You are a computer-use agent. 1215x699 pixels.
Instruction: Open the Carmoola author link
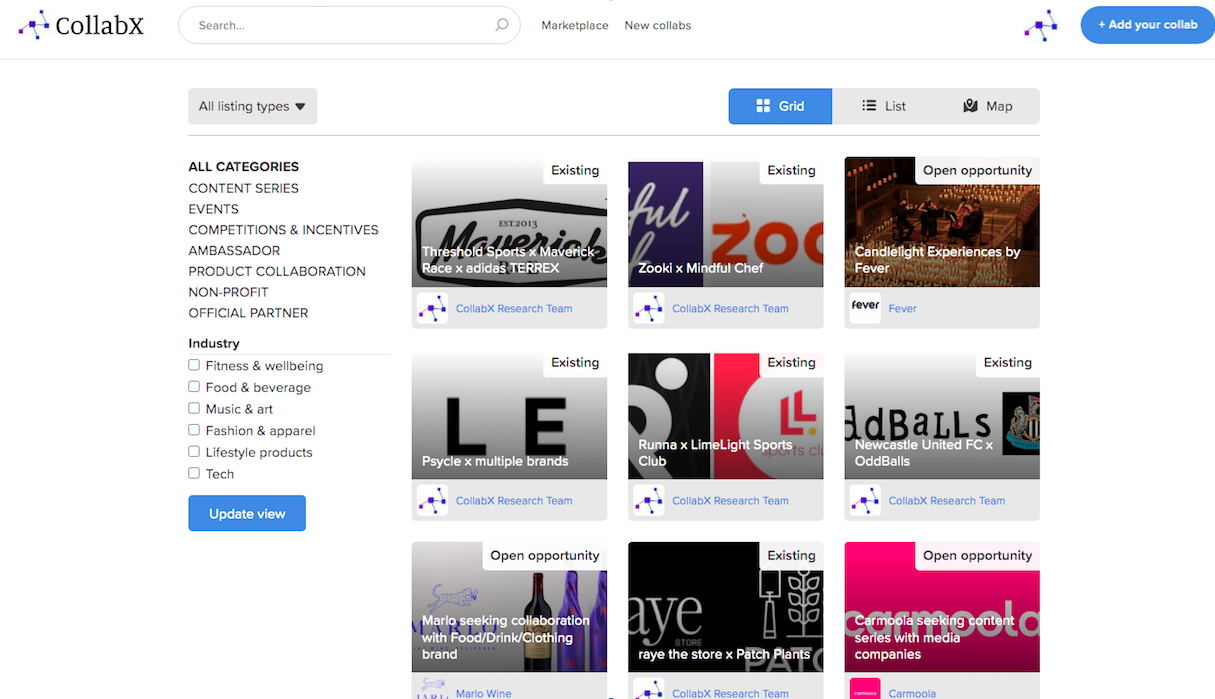pos(912,693)
